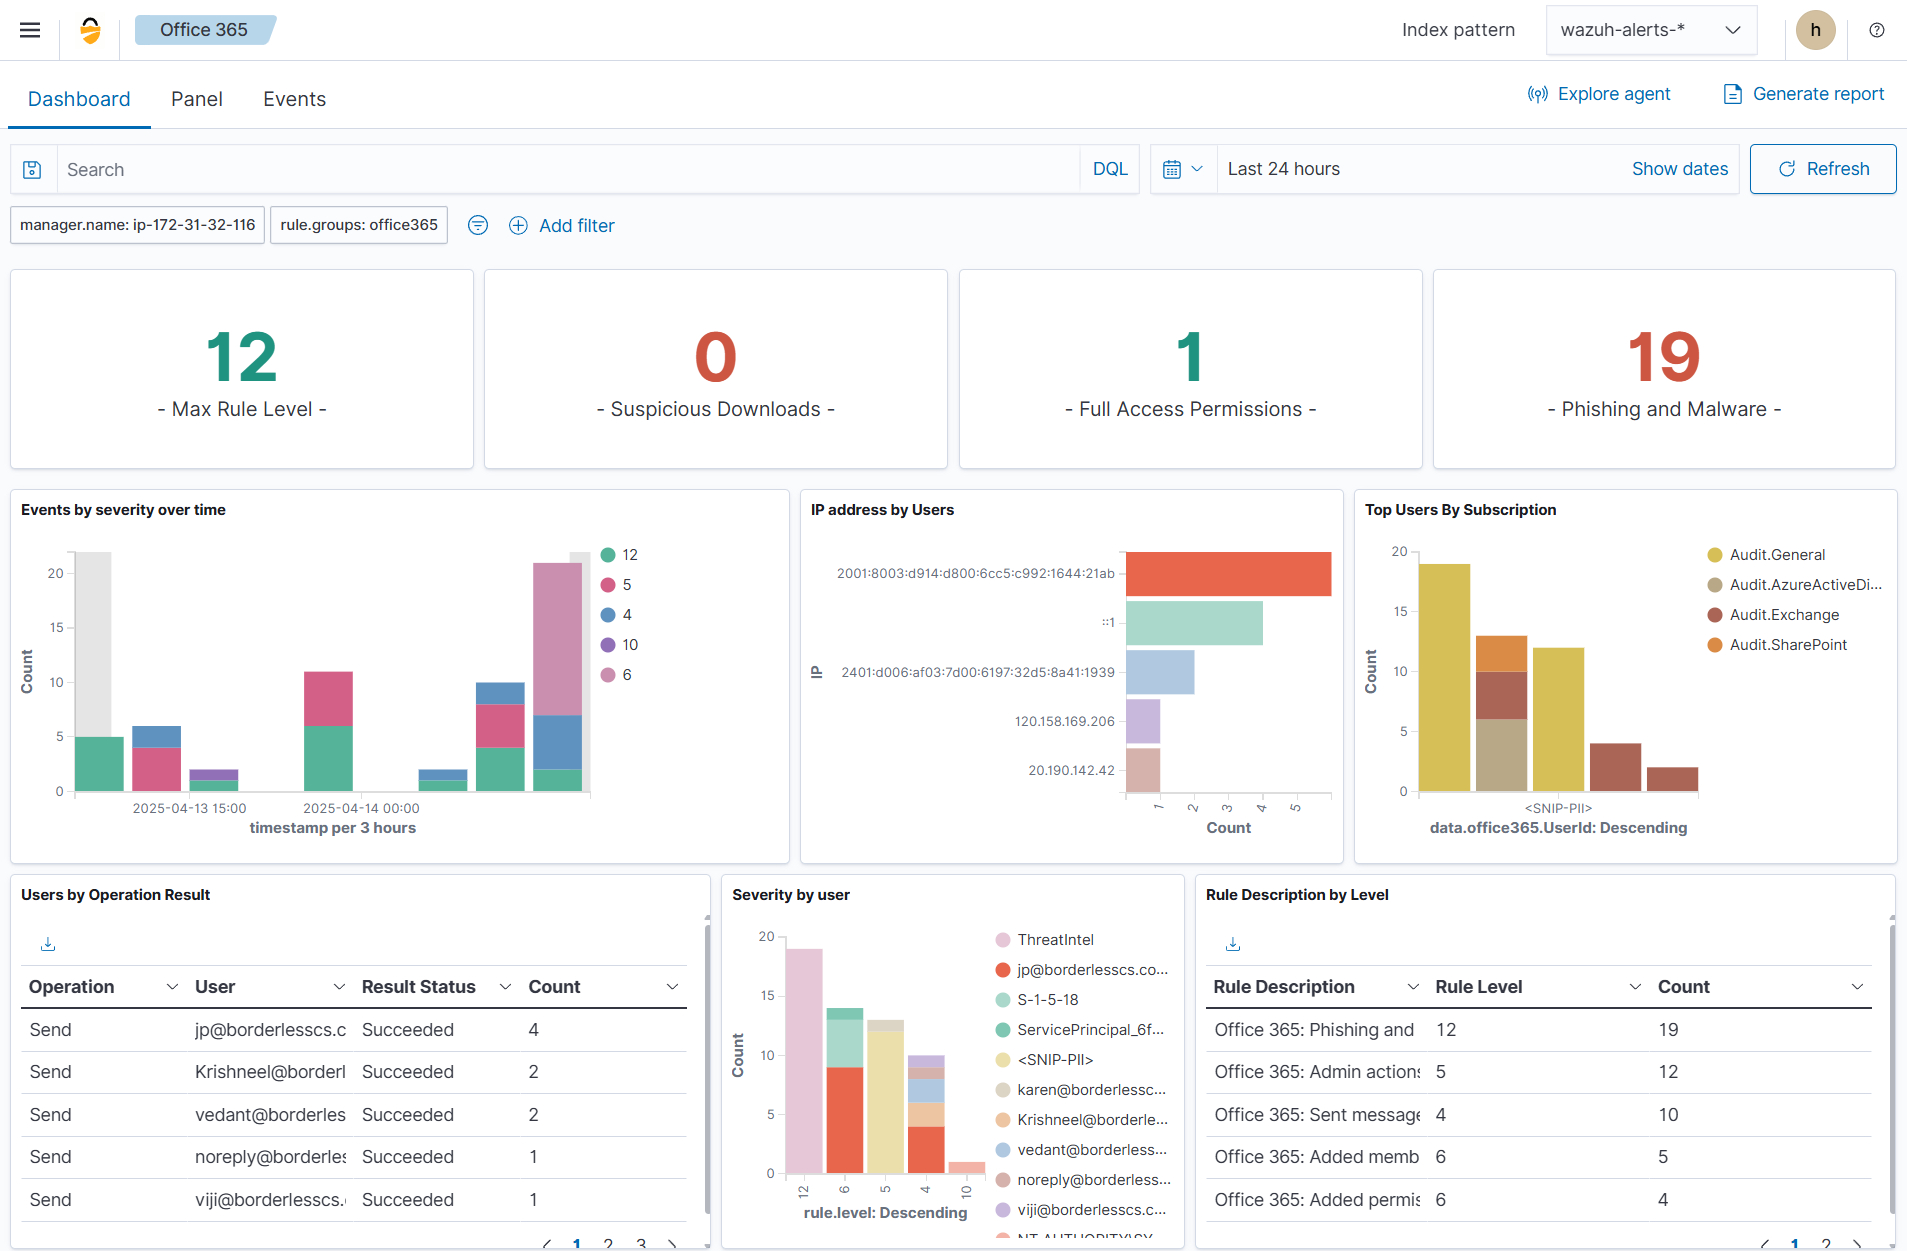Screen dimensions: 1907x1251
Task: Click the Refresh button
Action: (1823, 169)
